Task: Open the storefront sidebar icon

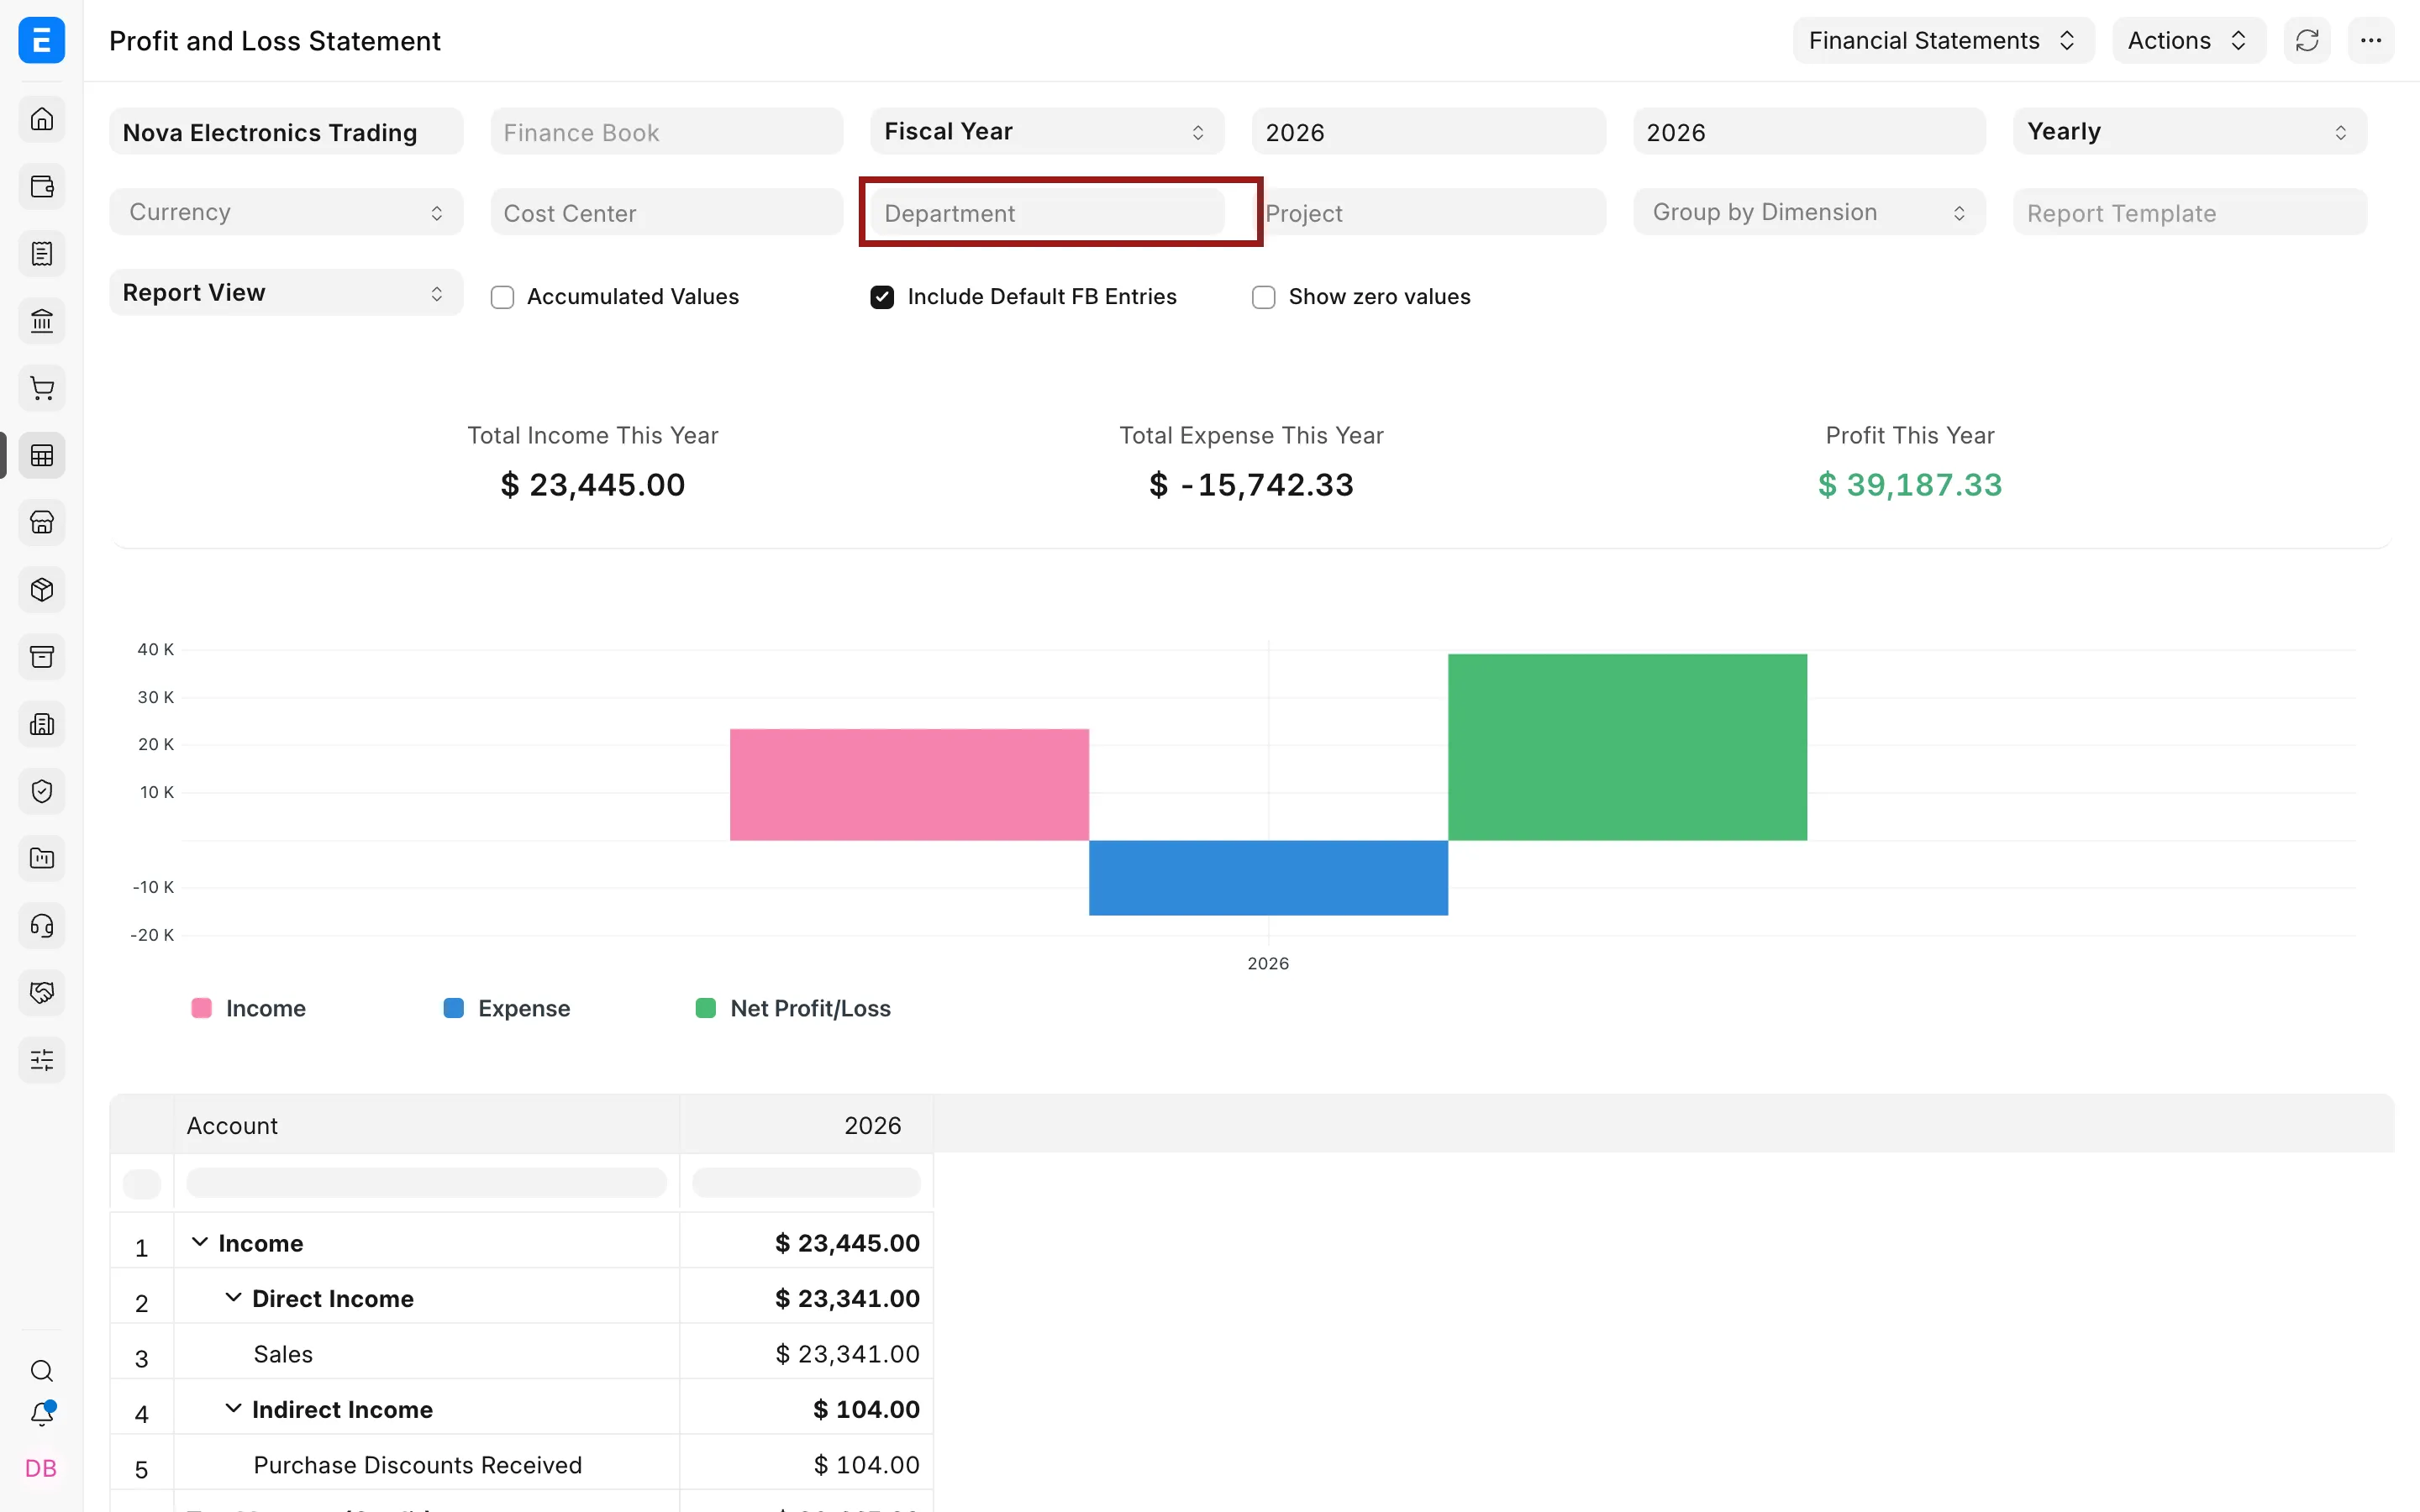Action: click(x=41, y=522)
